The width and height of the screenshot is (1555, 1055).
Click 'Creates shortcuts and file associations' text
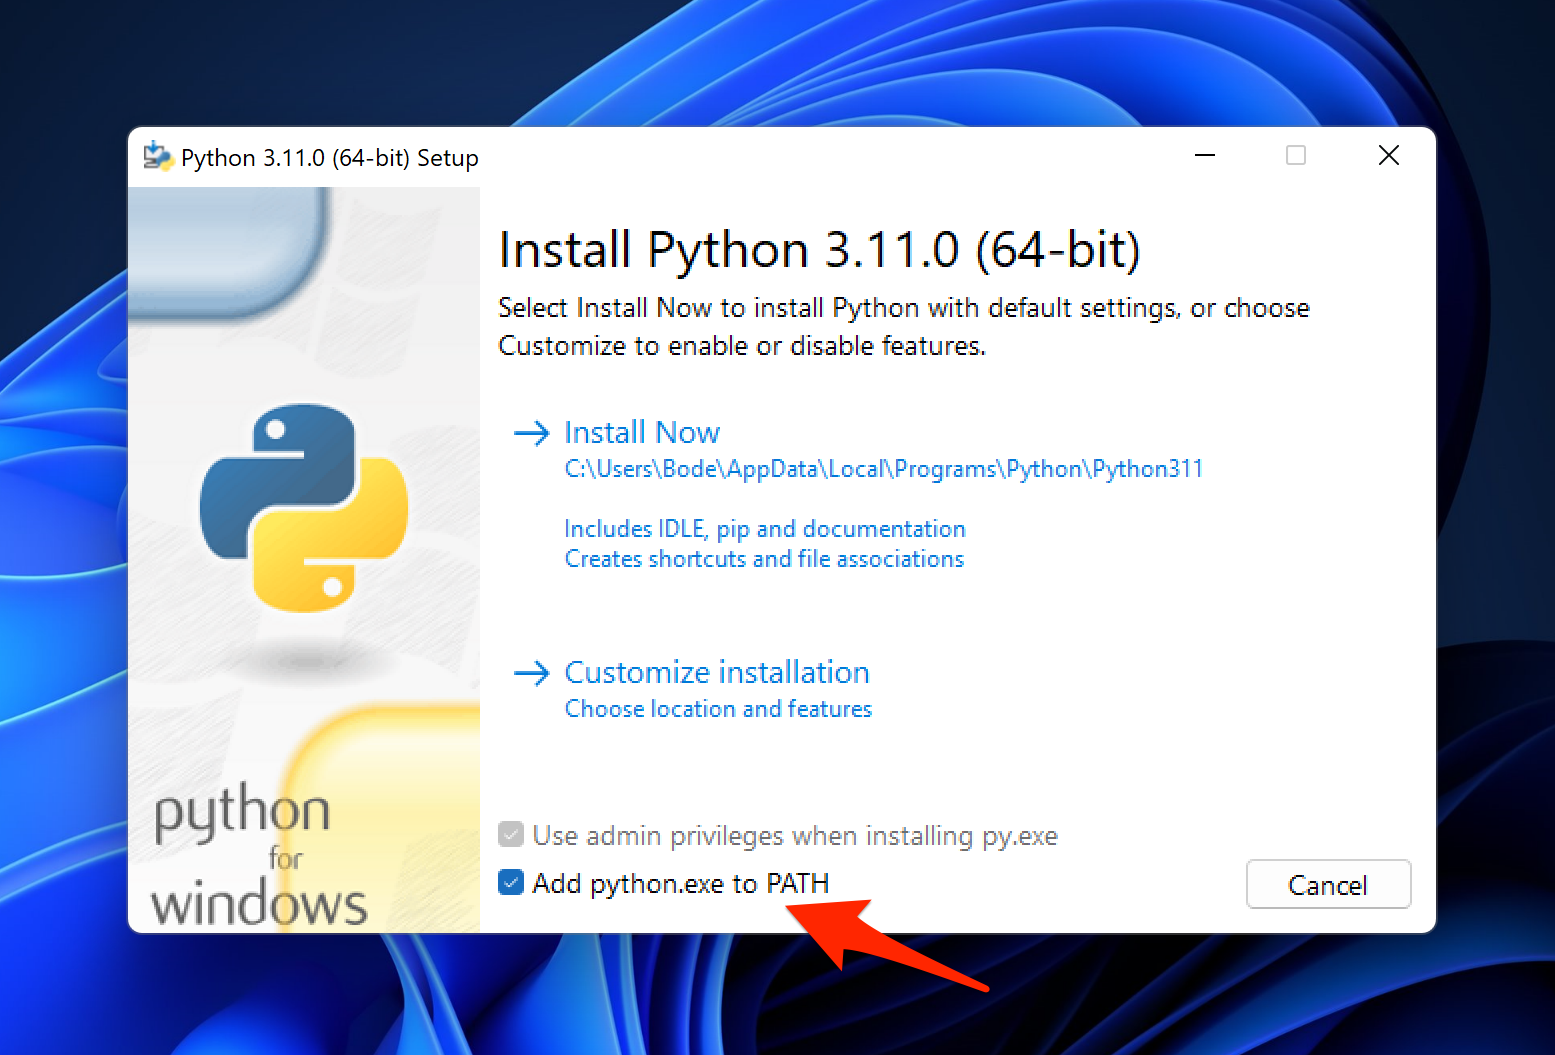tap(764, 559)
